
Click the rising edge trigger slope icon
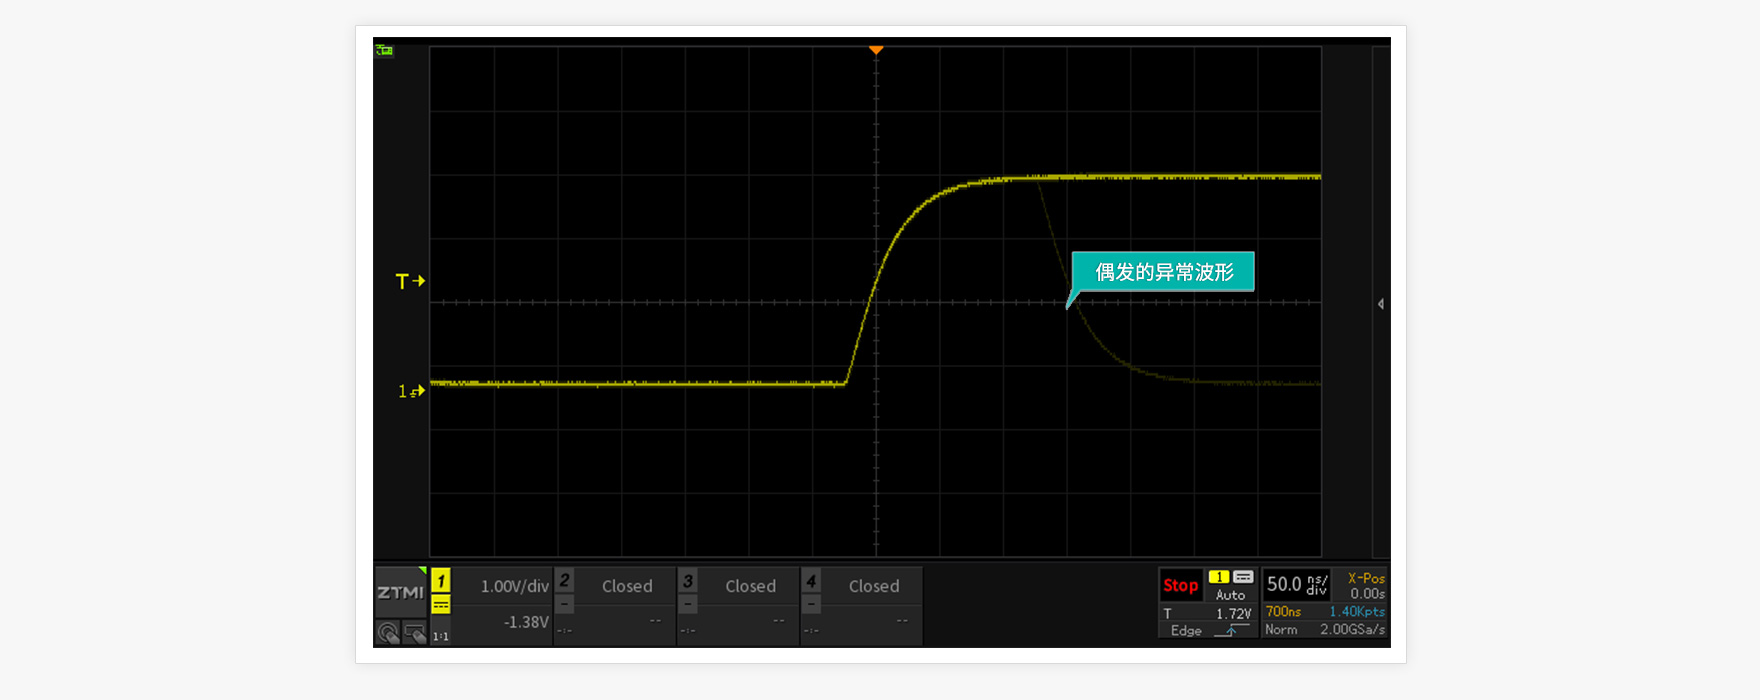(x=1231, y=631)
